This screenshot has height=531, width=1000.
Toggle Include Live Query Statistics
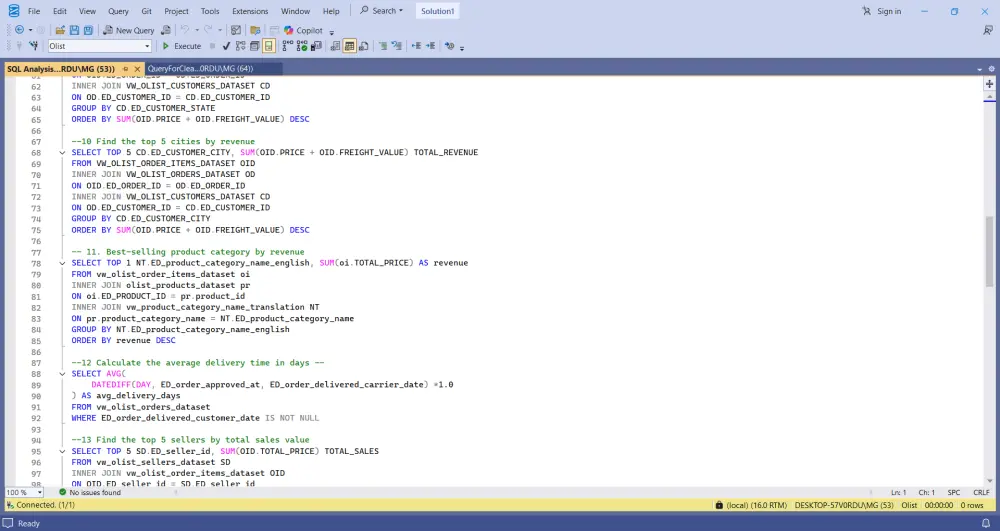coord(302,46)
